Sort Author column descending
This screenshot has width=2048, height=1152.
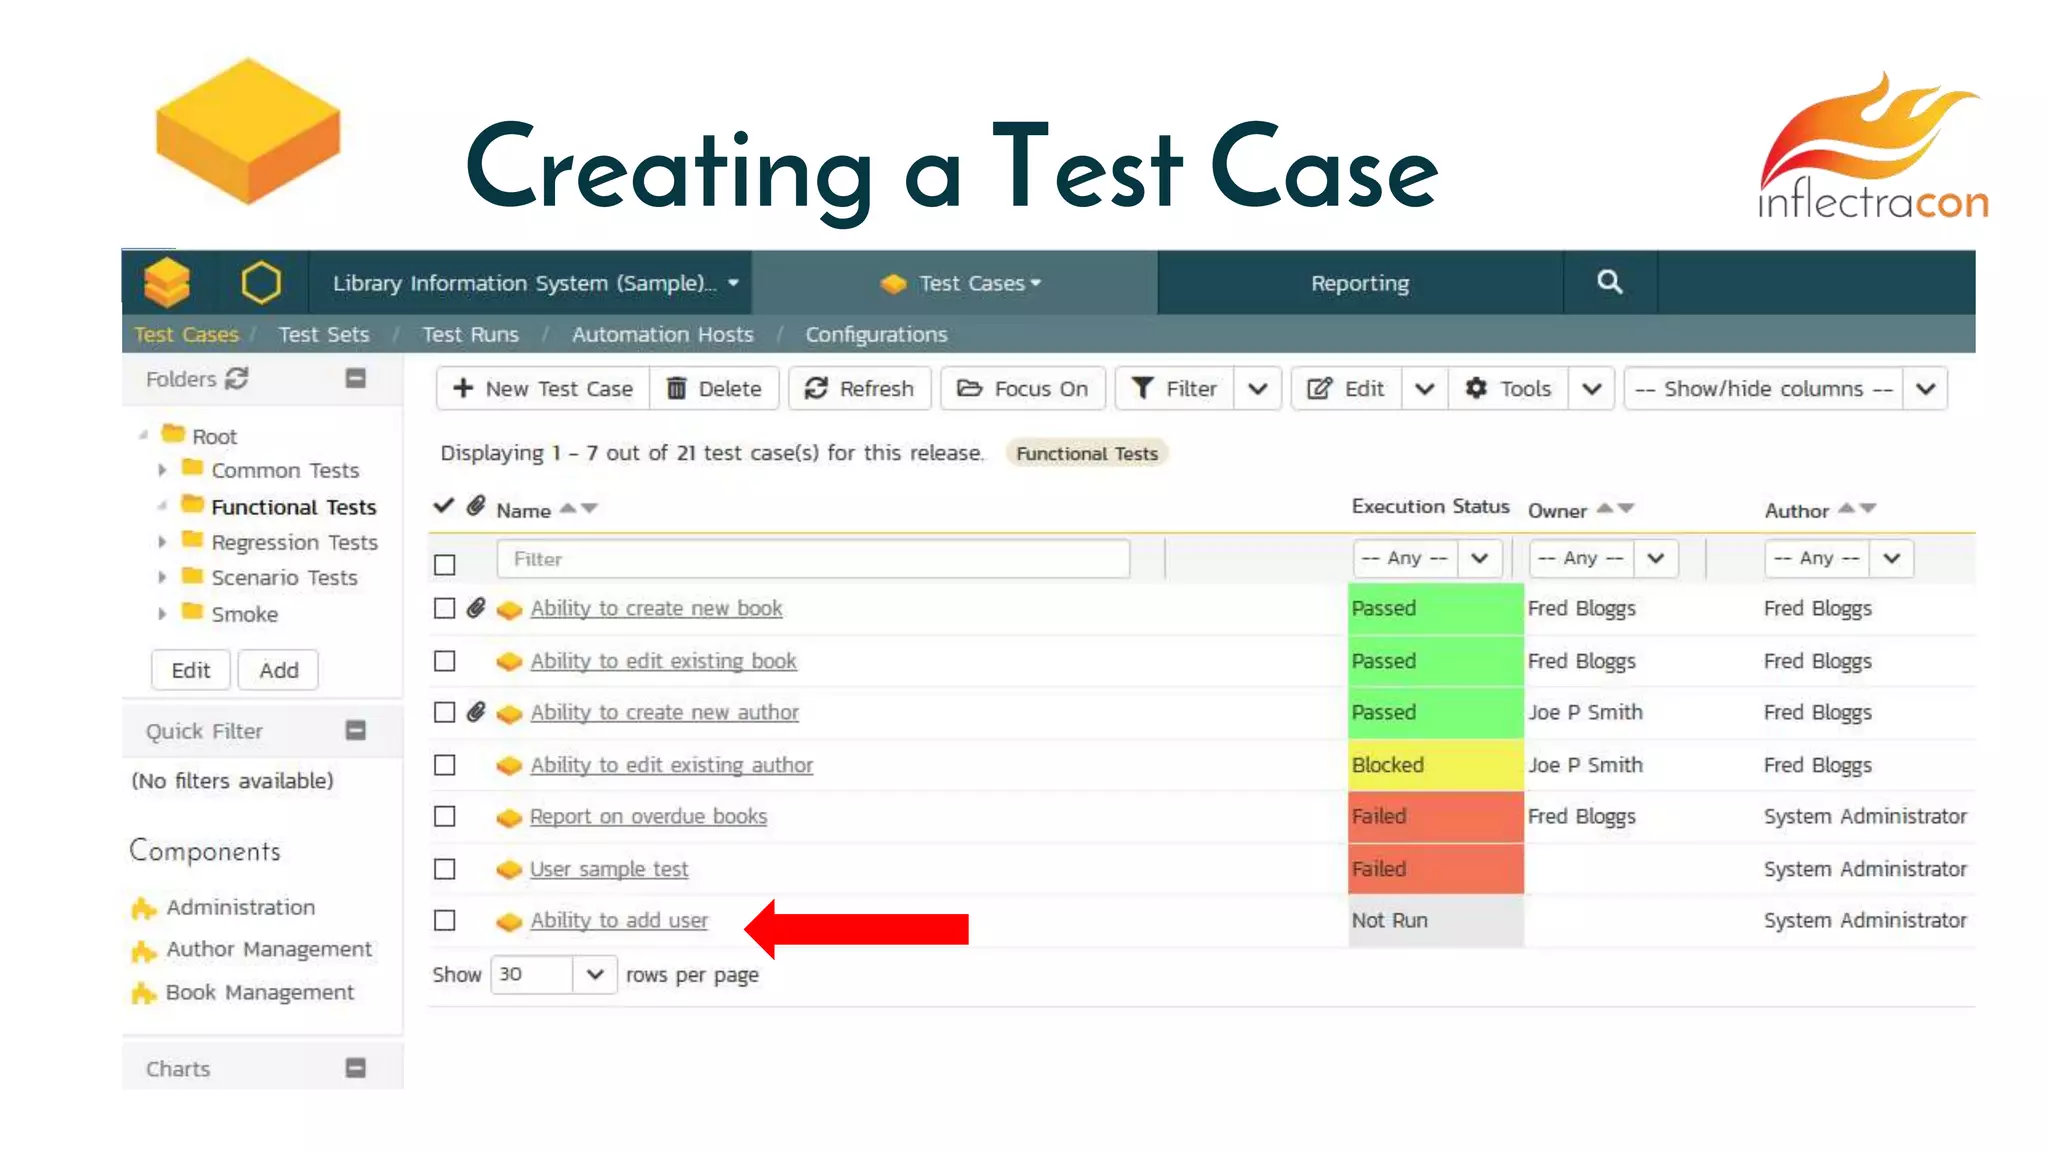tap(1867, 509)
